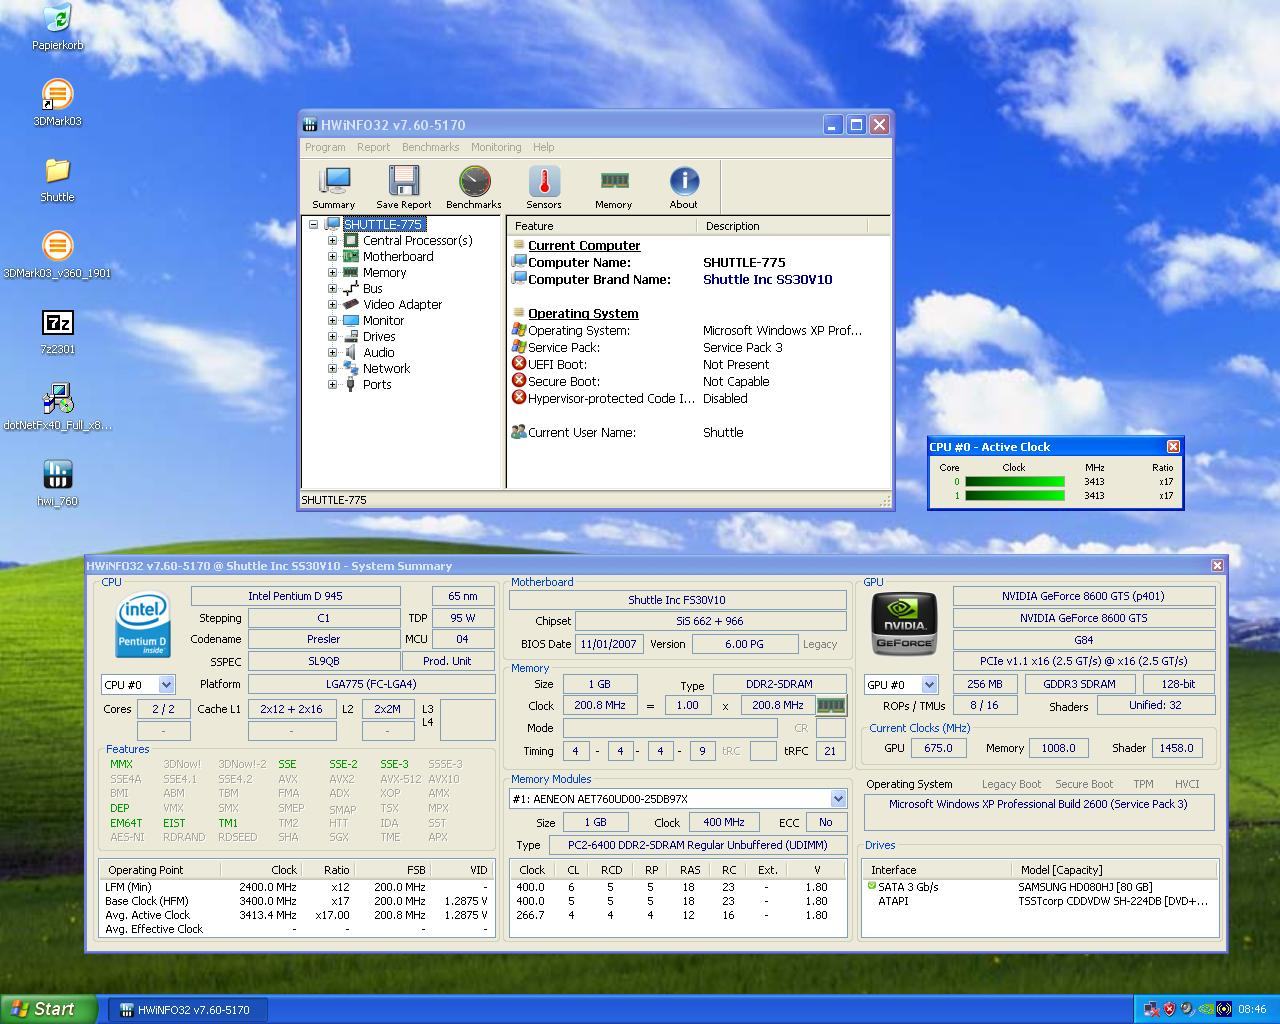Viewport: 1280px width, 1024px height.
Task: Open the CPU #0 dropdown
Action: tap(166, 685)
